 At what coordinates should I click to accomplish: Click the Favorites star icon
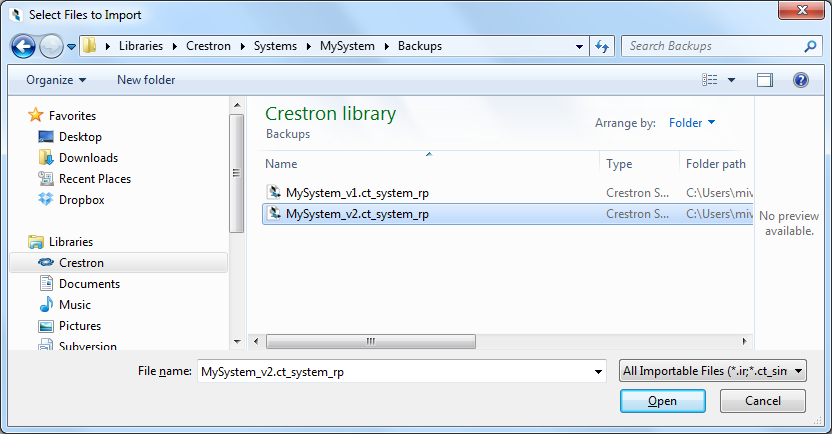(x=36, y=115)
